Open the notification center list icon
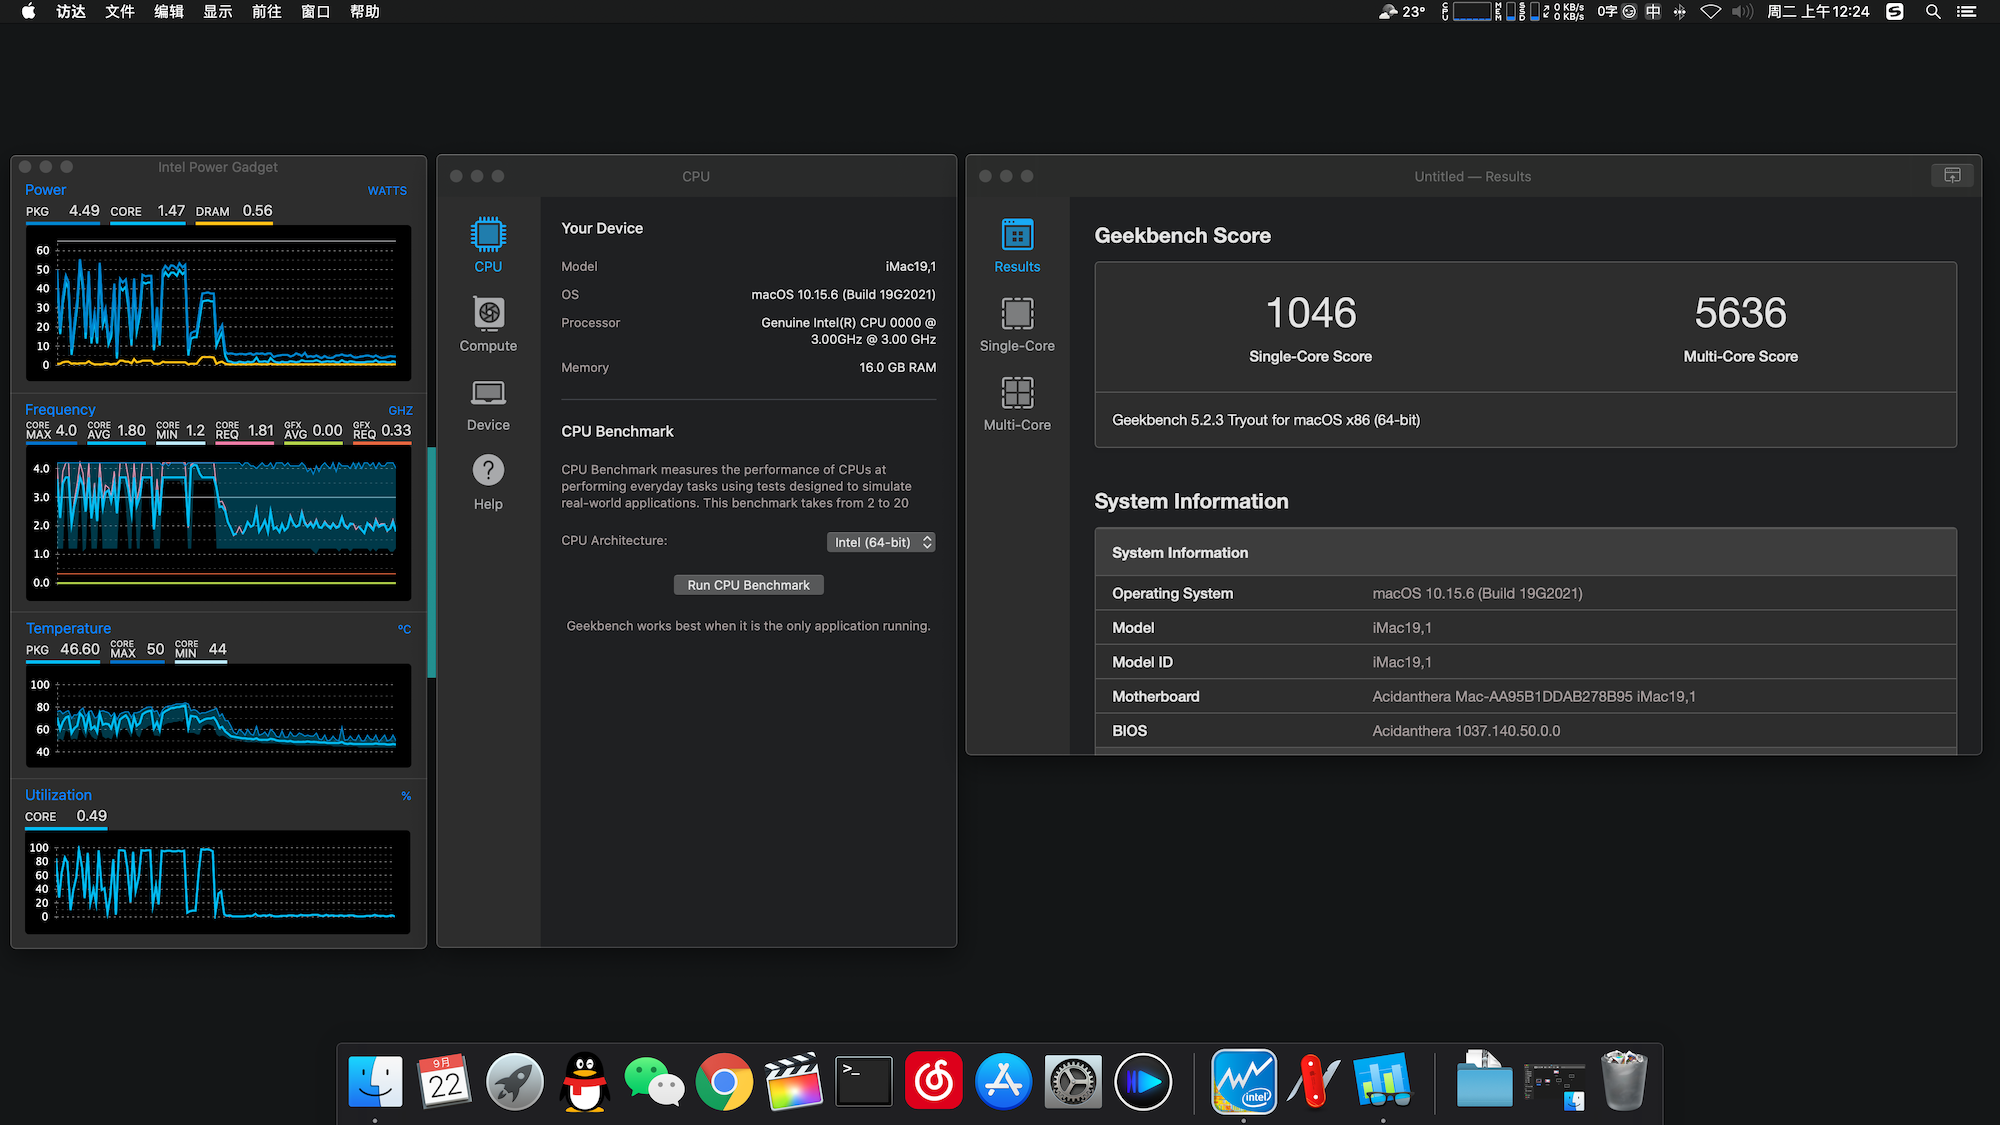This screenshot has width=2000, height=1125. pos(1967,12)
